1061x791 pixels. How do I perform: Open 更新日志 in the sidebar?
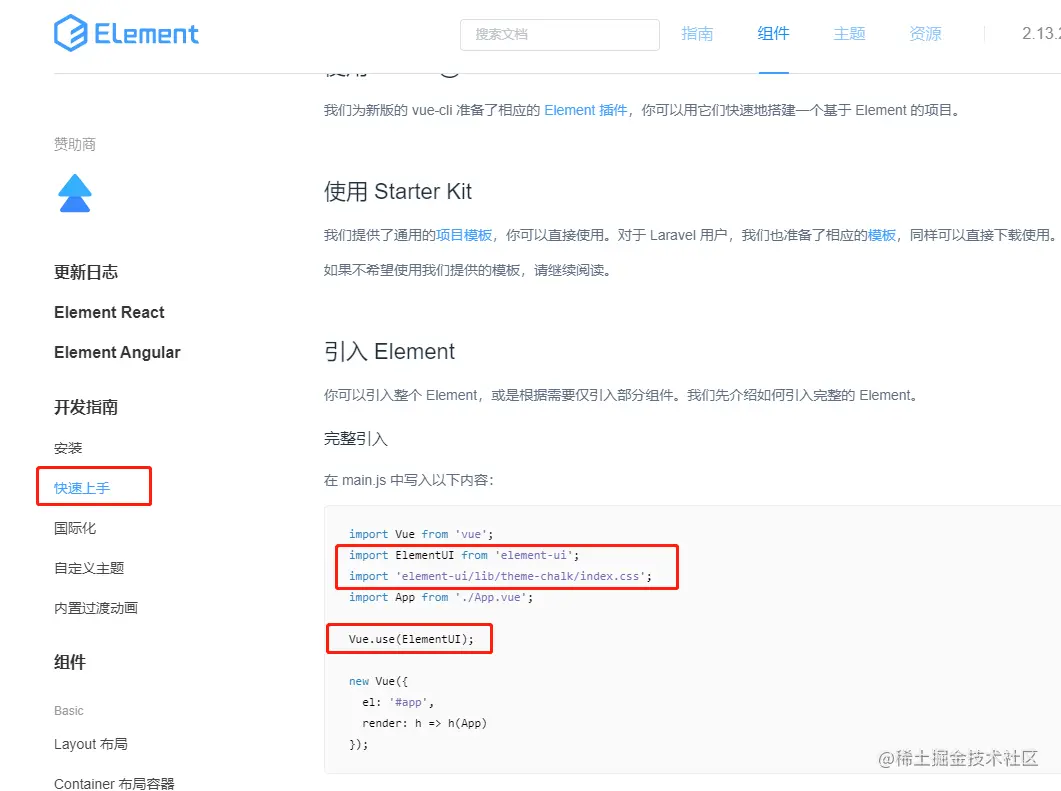(86, 272)
